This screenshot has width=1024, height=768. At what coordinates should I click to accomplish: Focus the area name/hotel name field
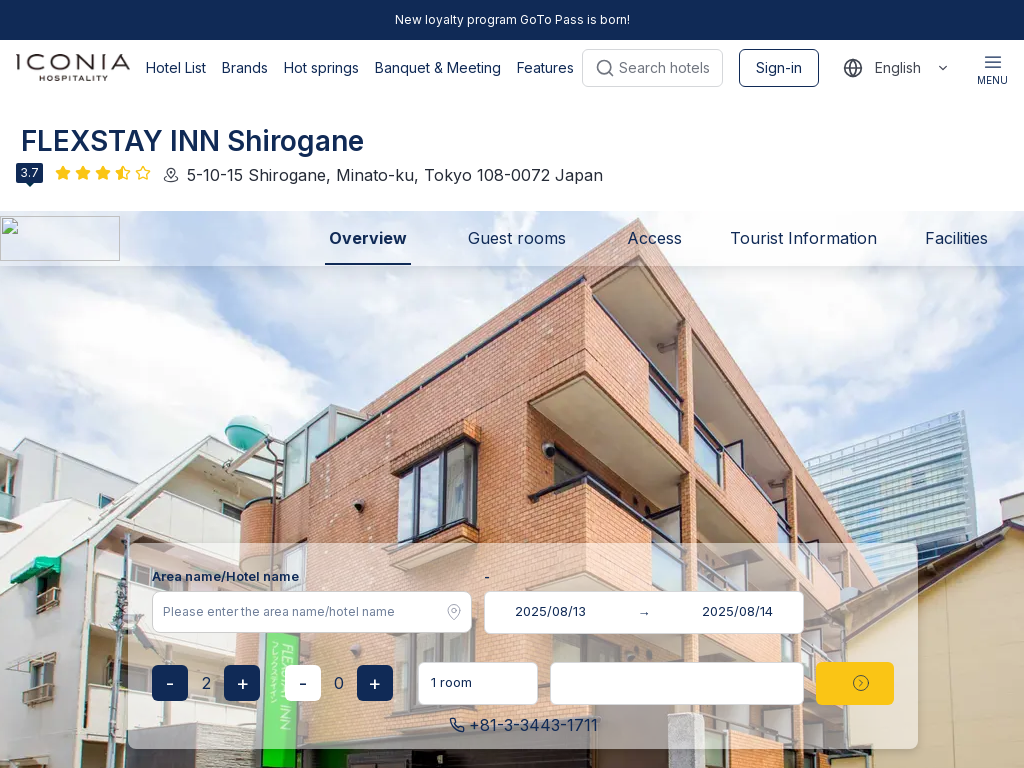pyautogui.click(x=300, y=612)
